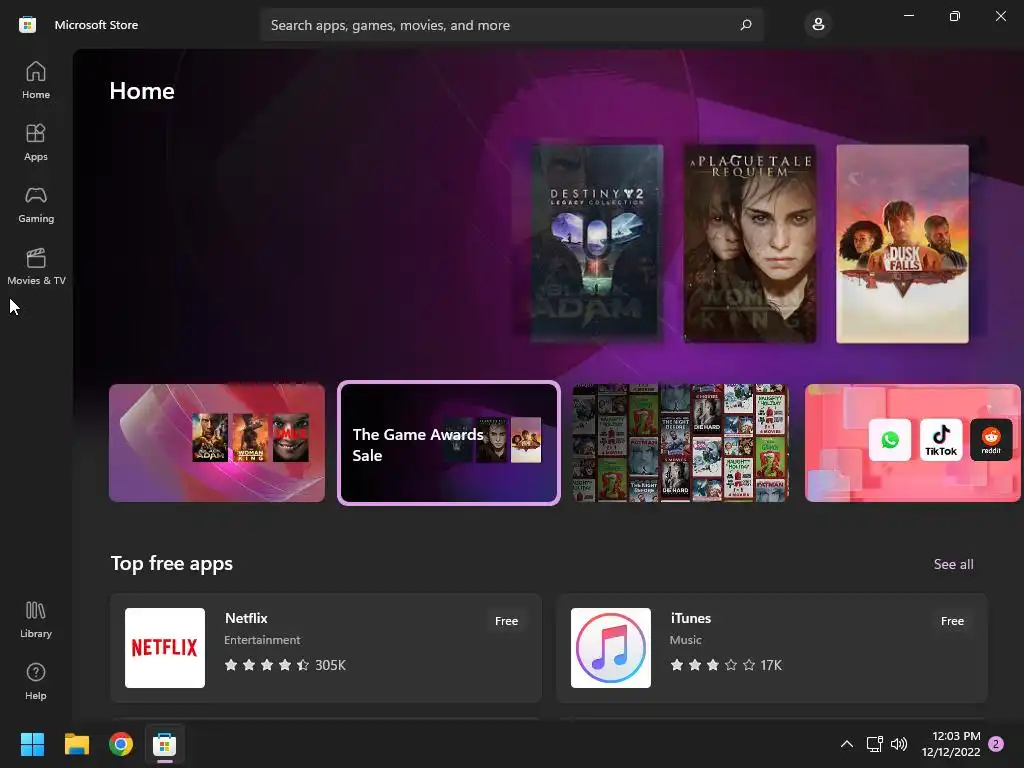Image resolution: width=1024 pixels, height=768 pixels.
Task: Click the Top free apps heading
Action: point(172,564)
